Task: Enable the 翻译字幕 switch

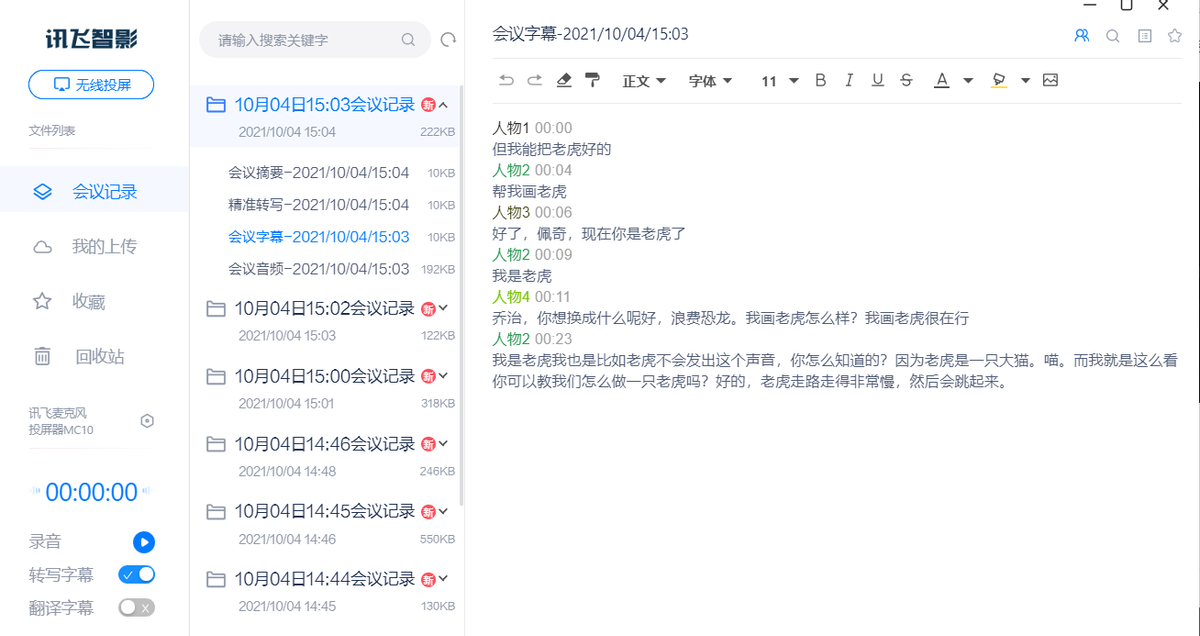Action: point(136,607)
